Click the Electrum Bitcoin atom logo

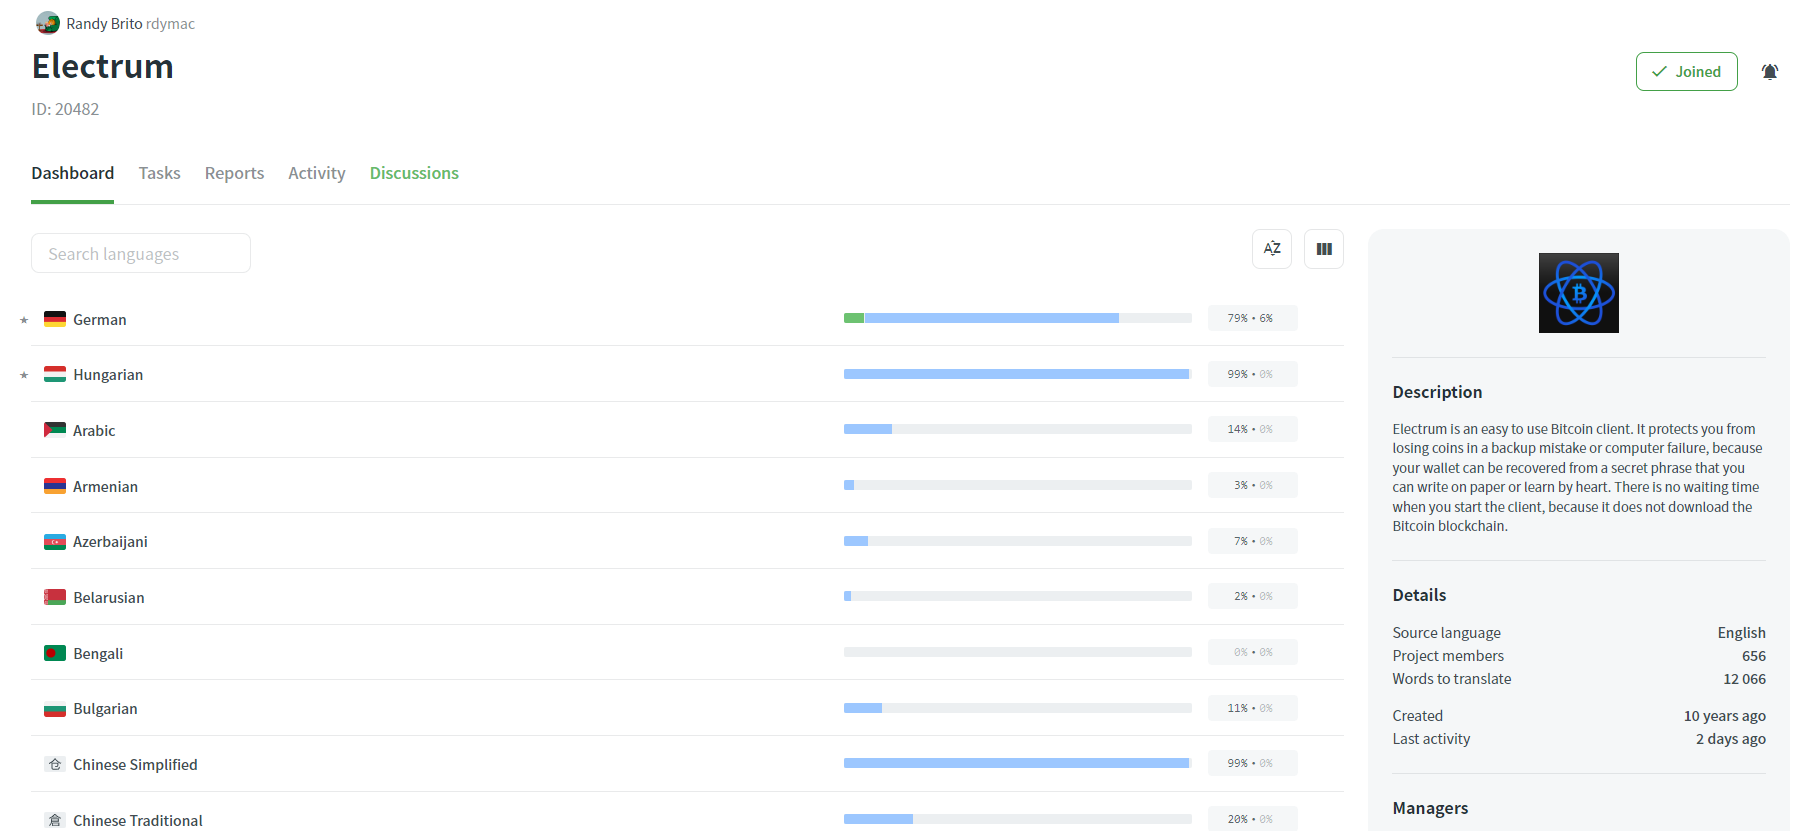coord(1578,293)
